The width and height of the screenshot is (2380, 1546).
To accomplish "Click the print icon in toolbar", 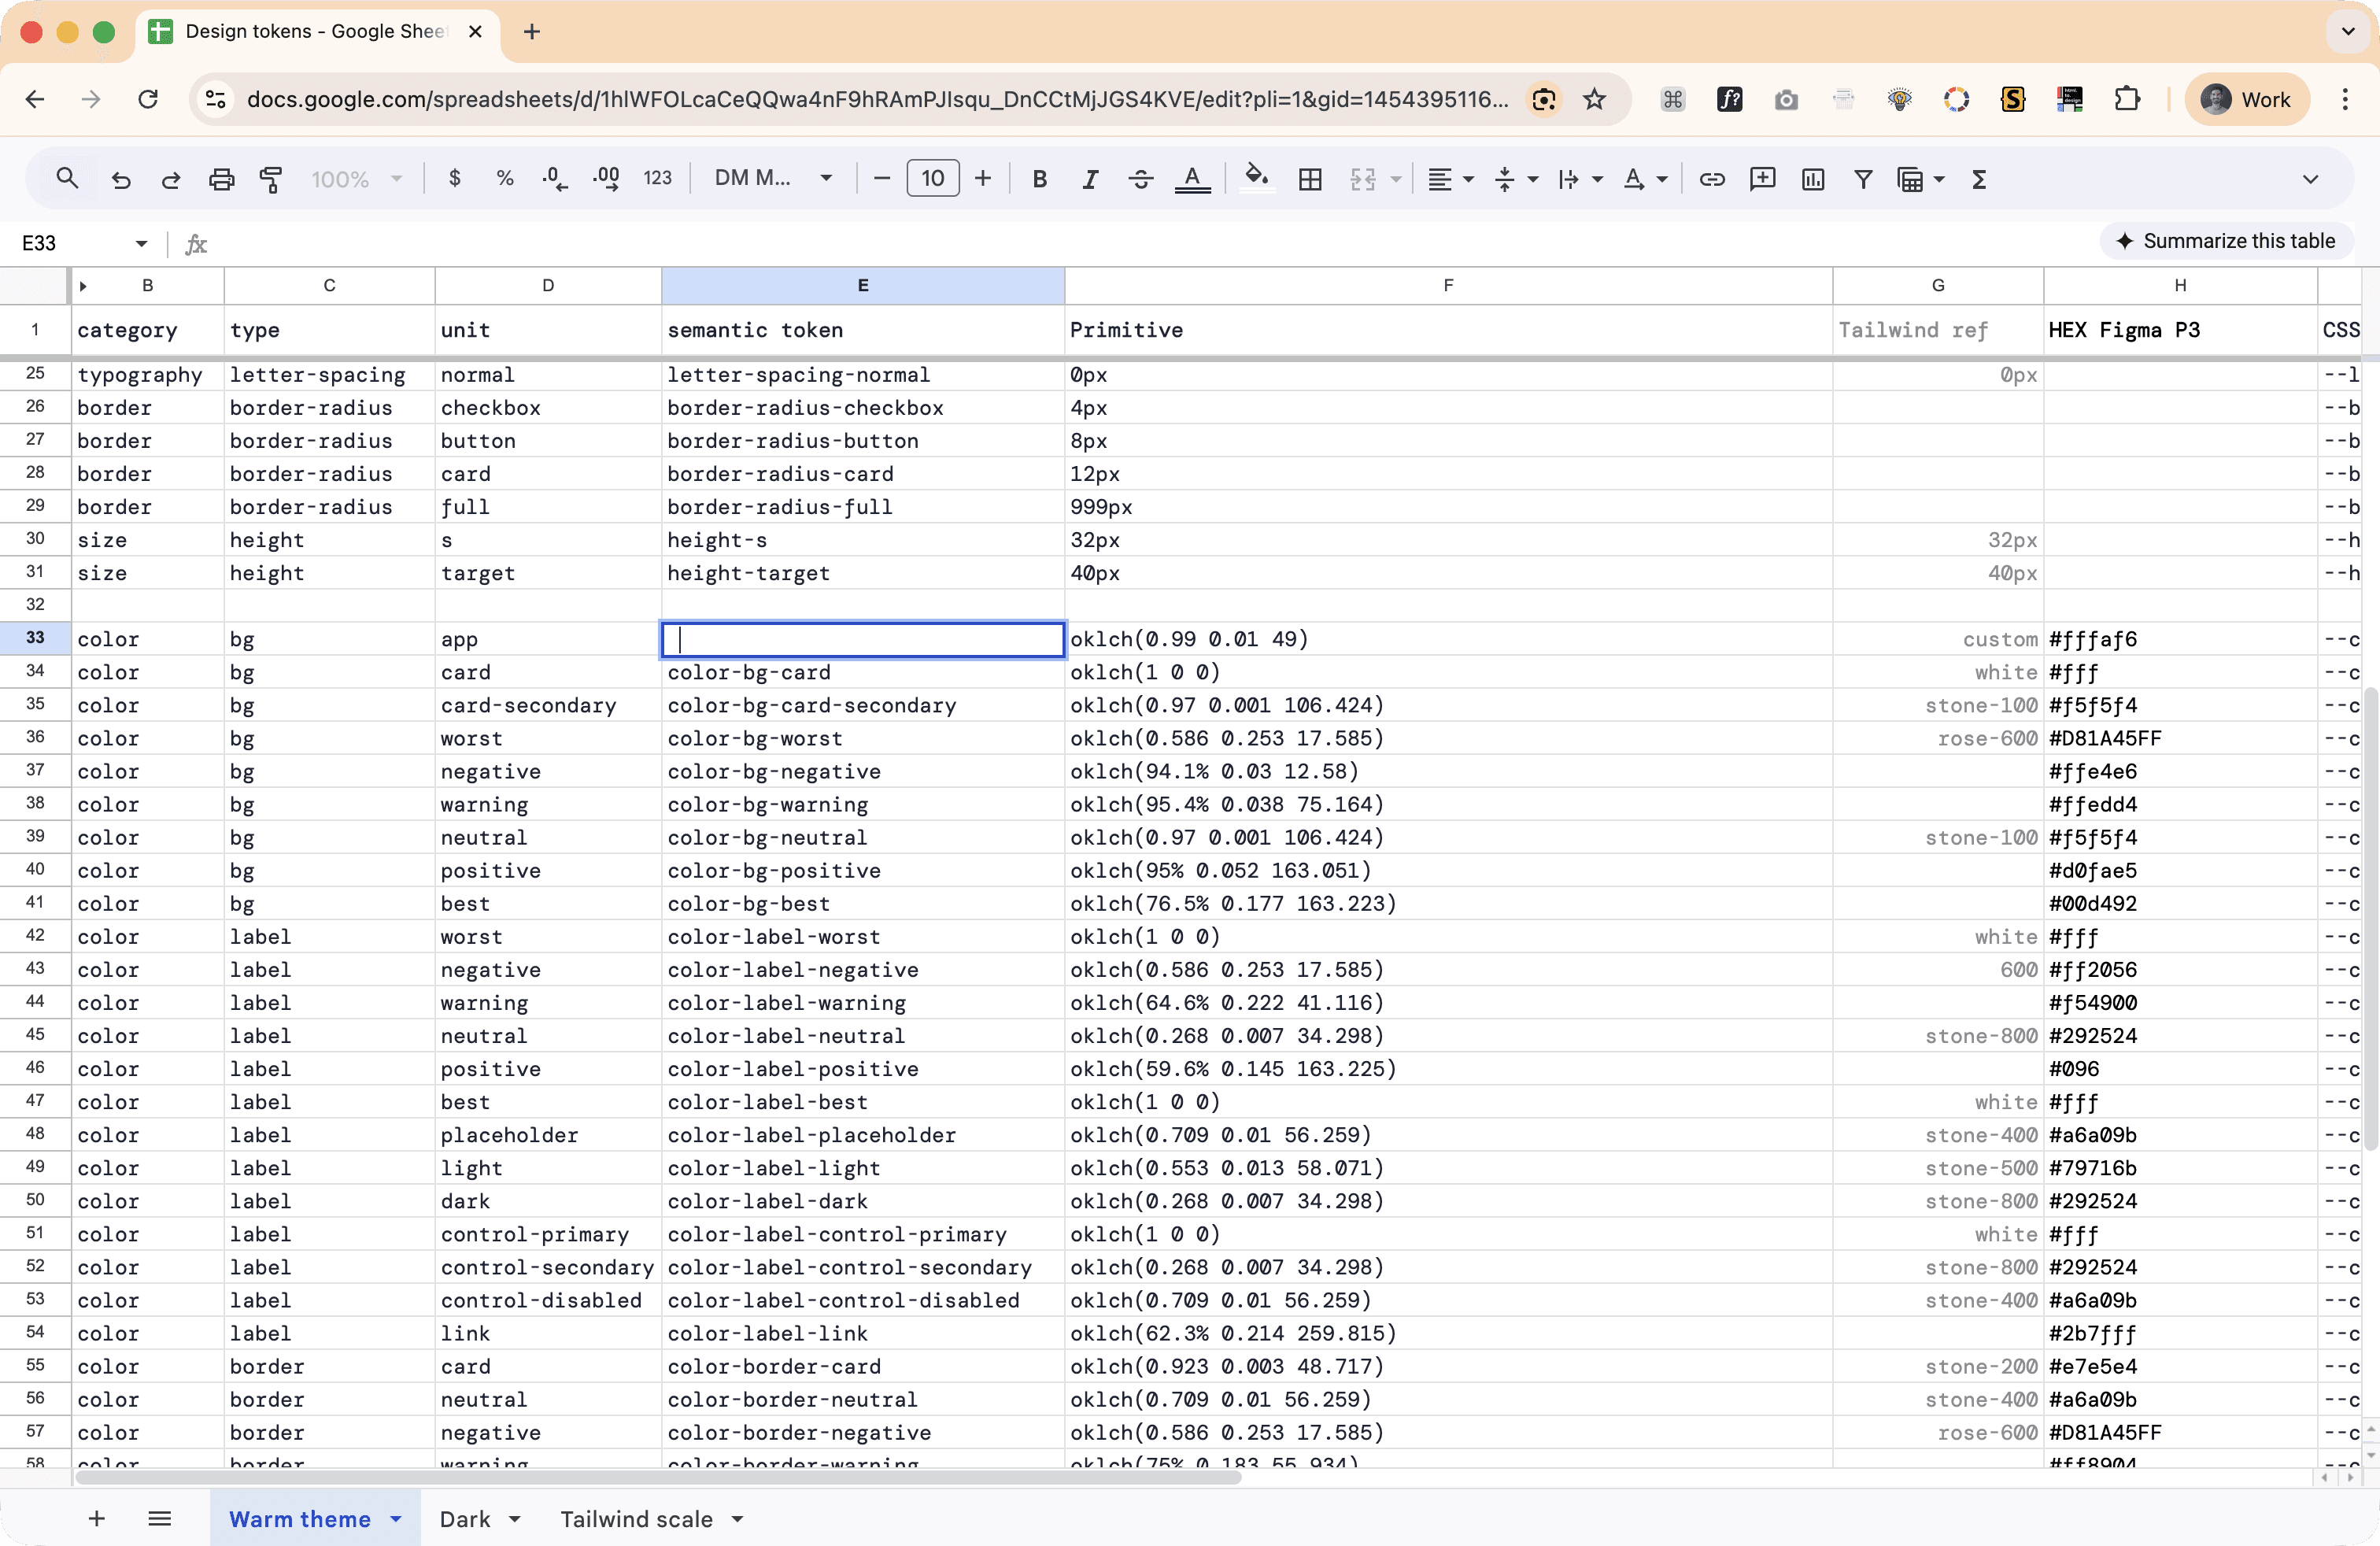I will pos(221,179).
